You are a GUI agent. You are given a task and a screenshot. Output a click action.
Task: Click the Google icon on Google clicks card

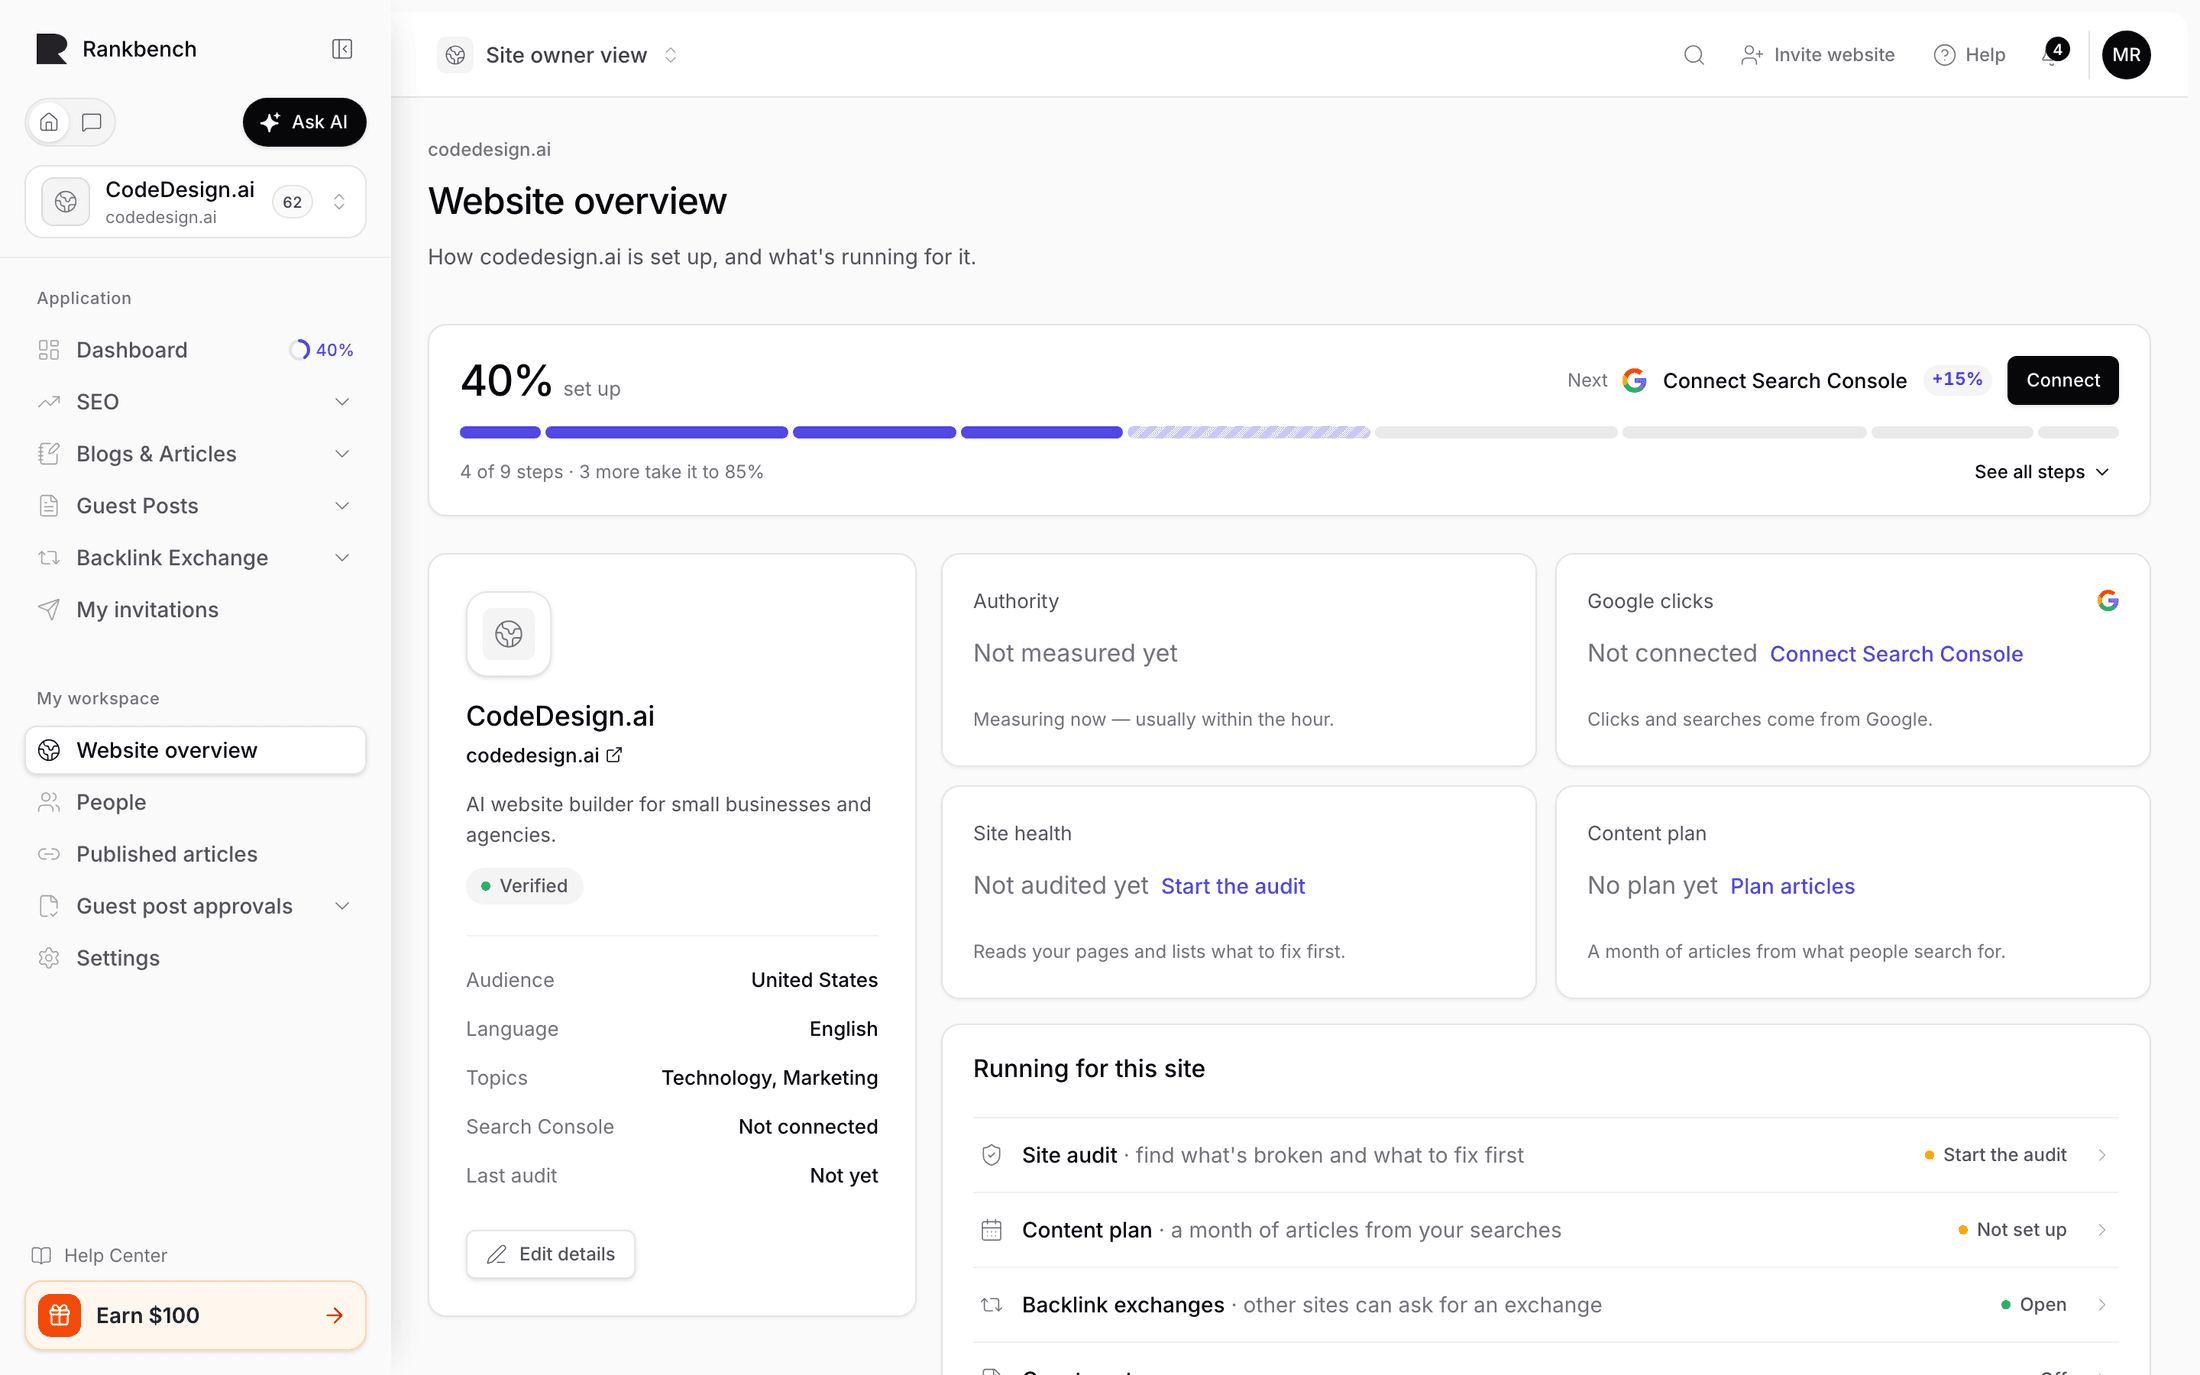[x=2108, y=600]
